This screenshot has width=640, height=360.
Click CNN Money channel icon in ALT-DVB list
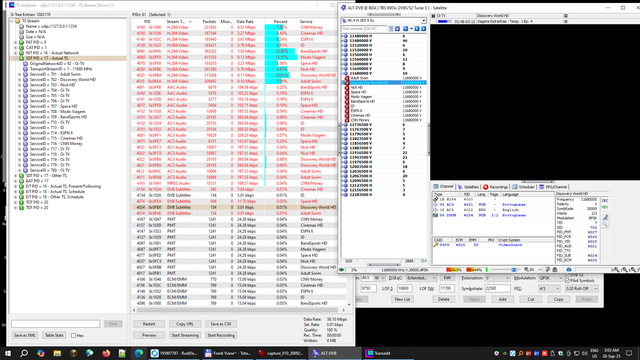[347, 120]
